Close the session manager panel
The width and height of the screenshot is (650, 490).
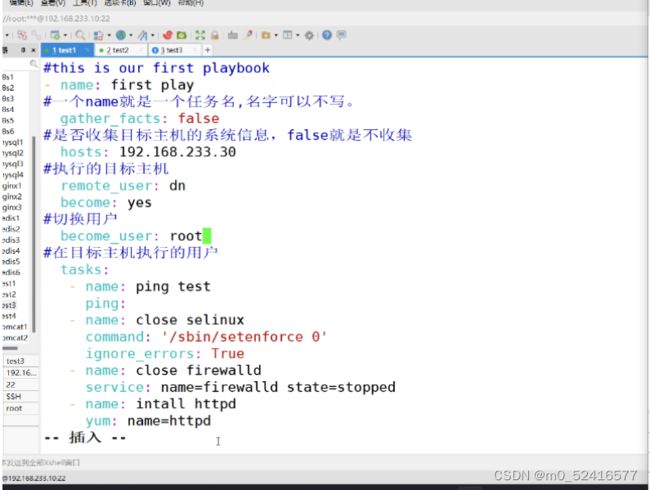(33, 50)
